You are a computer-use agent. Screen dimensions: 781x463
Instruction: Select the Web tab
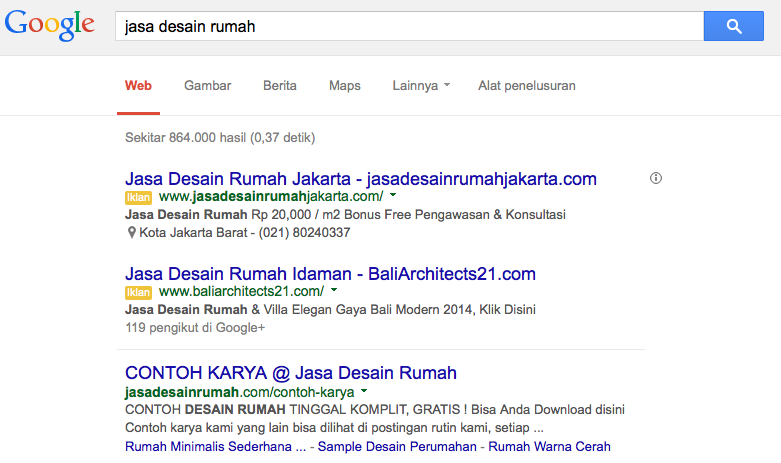138,86
